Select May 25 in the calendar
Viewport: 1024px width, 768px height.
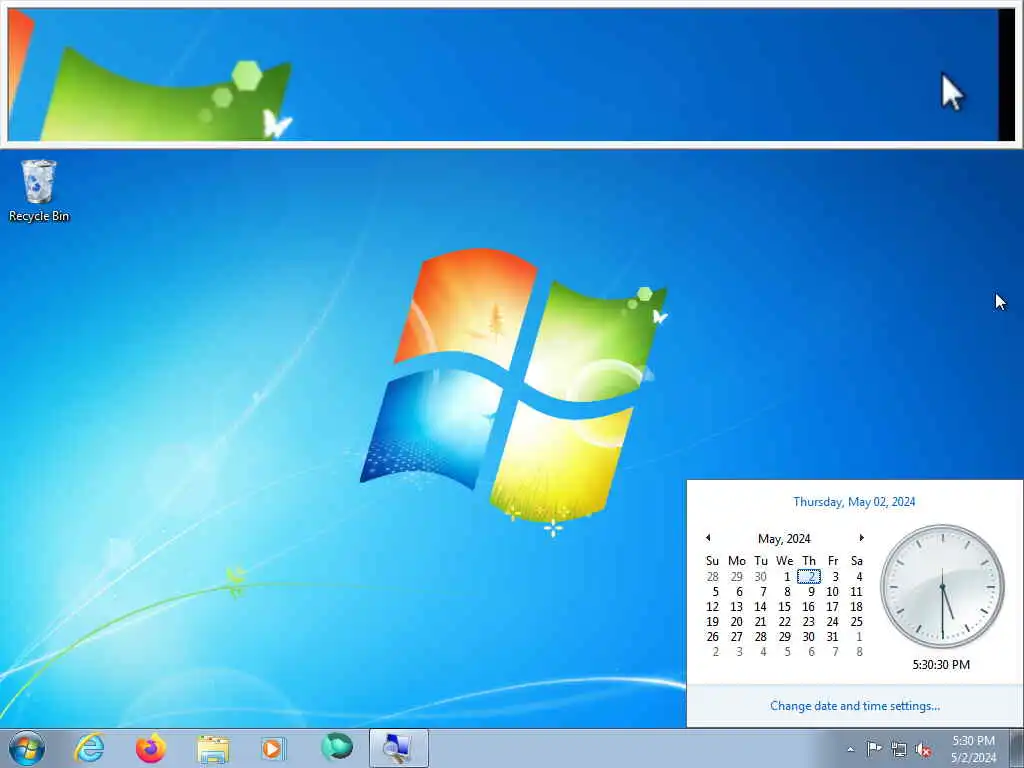point(856,622)
